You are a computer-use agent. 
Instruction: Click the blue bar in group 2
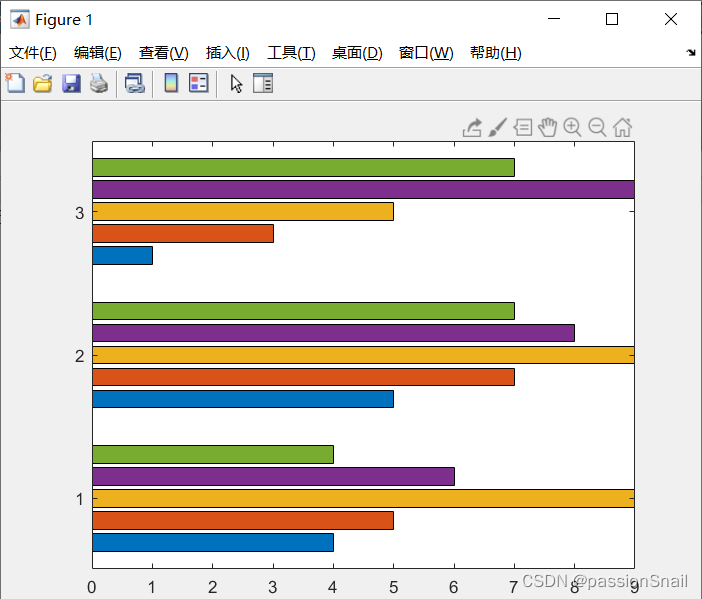pyautogui.click(x=243, y=398)
